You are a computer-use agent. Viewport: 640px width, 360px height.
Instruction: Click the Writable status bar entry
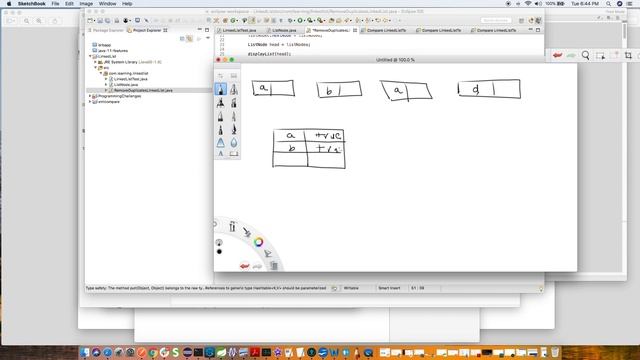[x=351, y=288]
